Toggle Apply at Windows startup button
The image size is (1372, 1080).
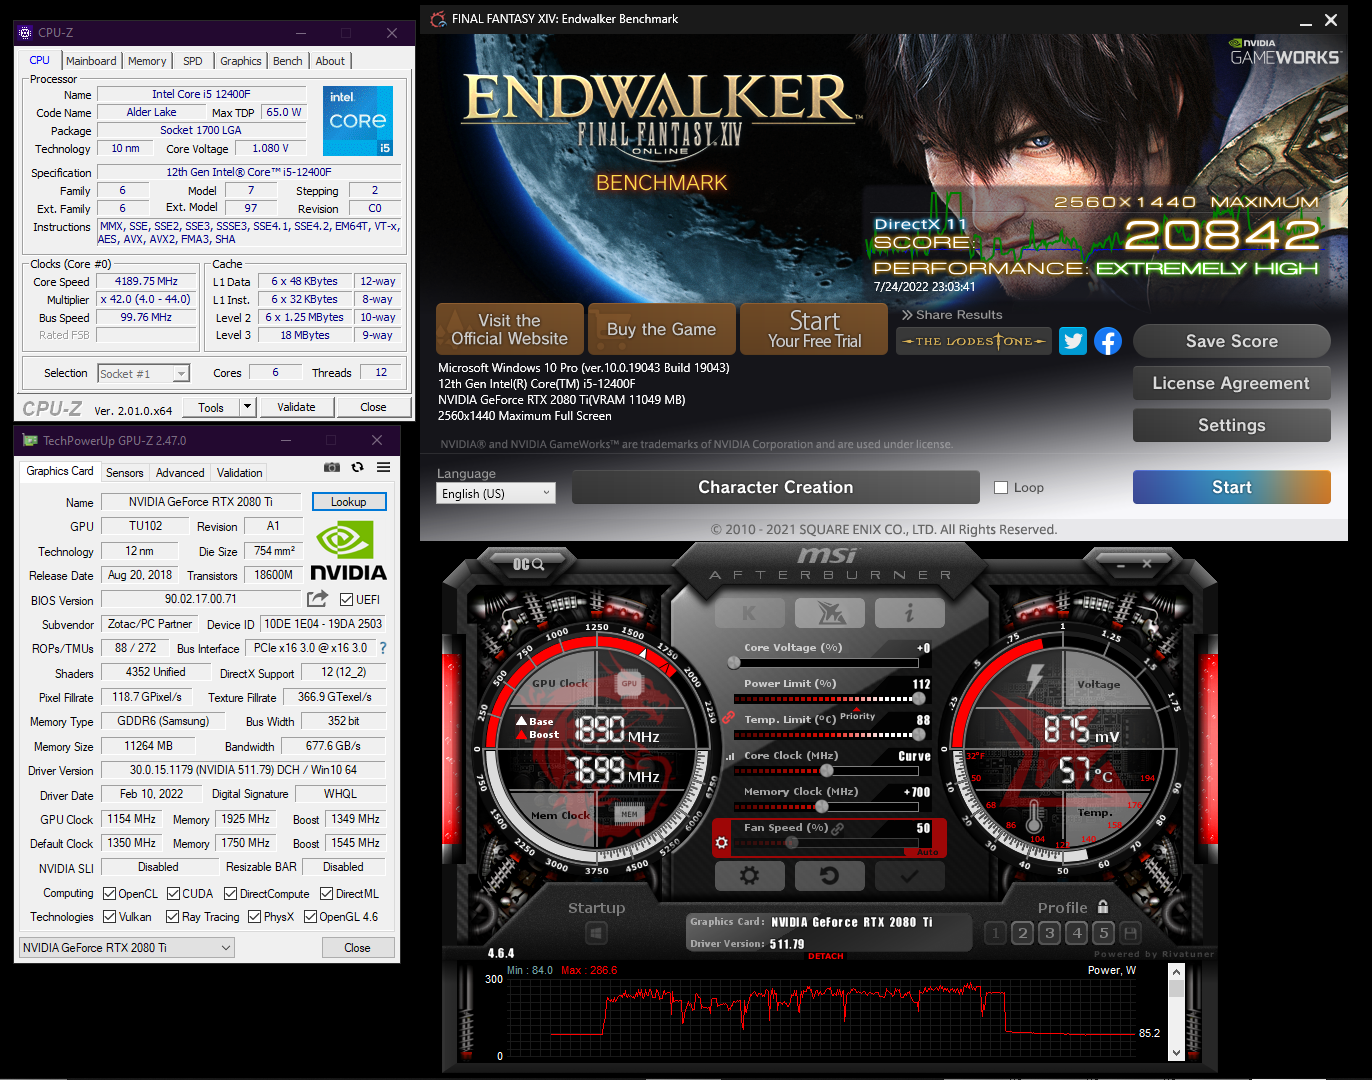click(596, 932)
